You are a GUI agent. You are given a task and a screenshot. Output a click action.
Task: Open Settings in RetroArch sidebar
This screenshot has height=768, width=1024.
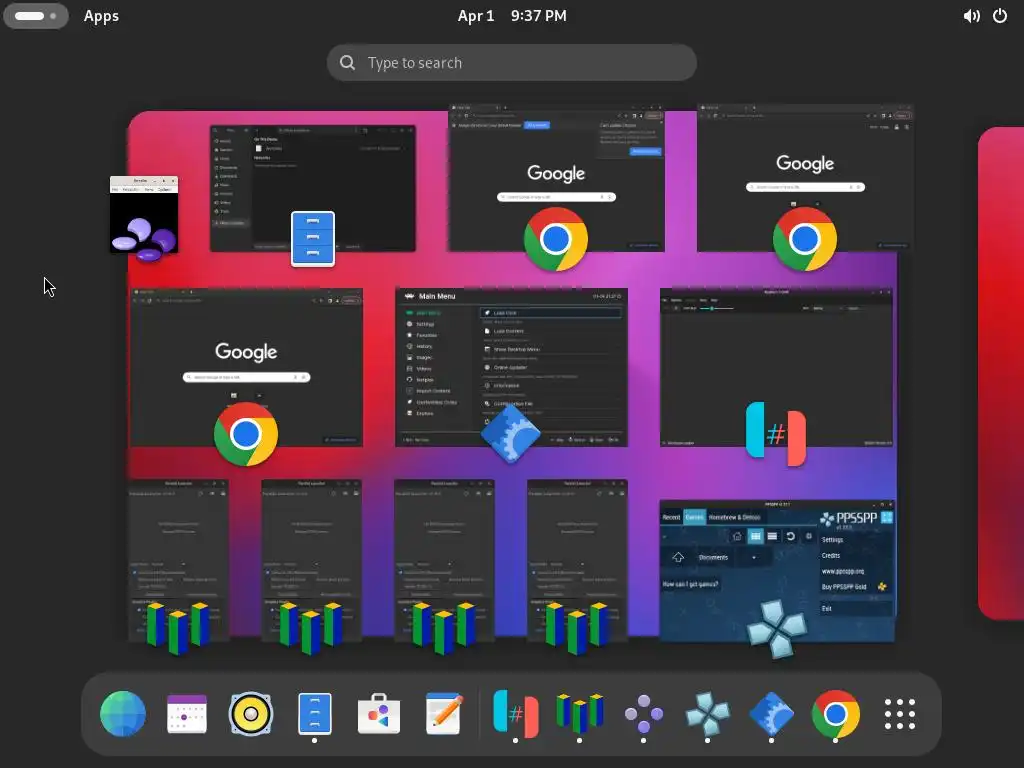click(421, 324)
